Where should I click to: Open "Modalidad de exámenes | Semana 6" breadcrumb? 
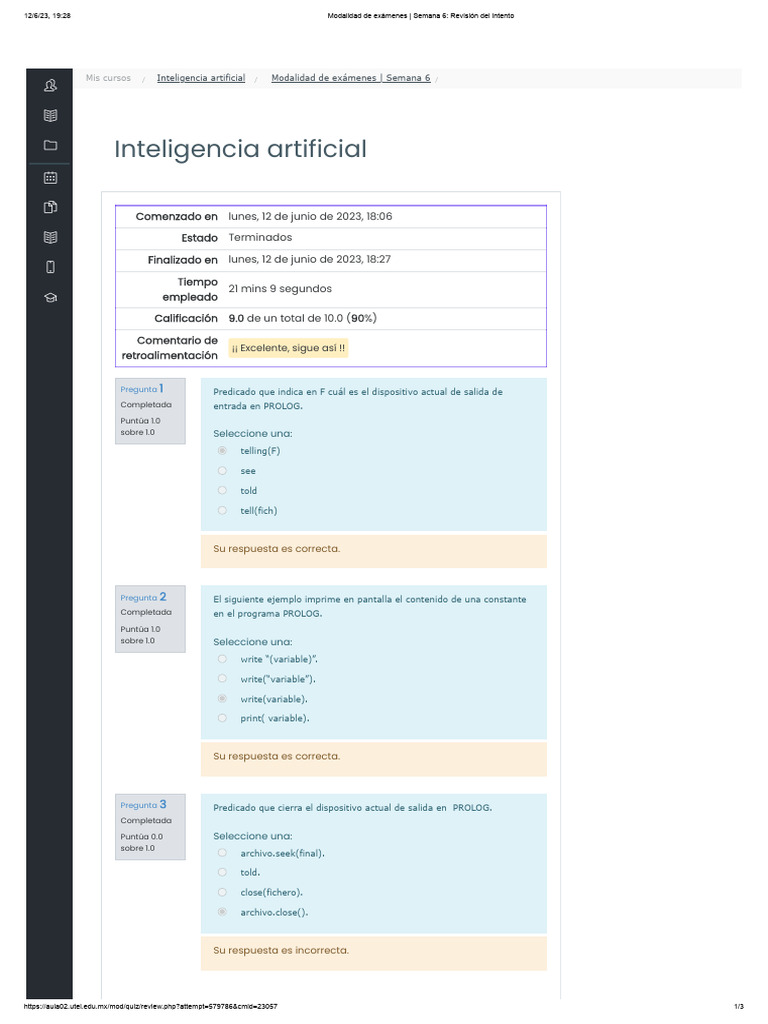(x=350, y=78)
